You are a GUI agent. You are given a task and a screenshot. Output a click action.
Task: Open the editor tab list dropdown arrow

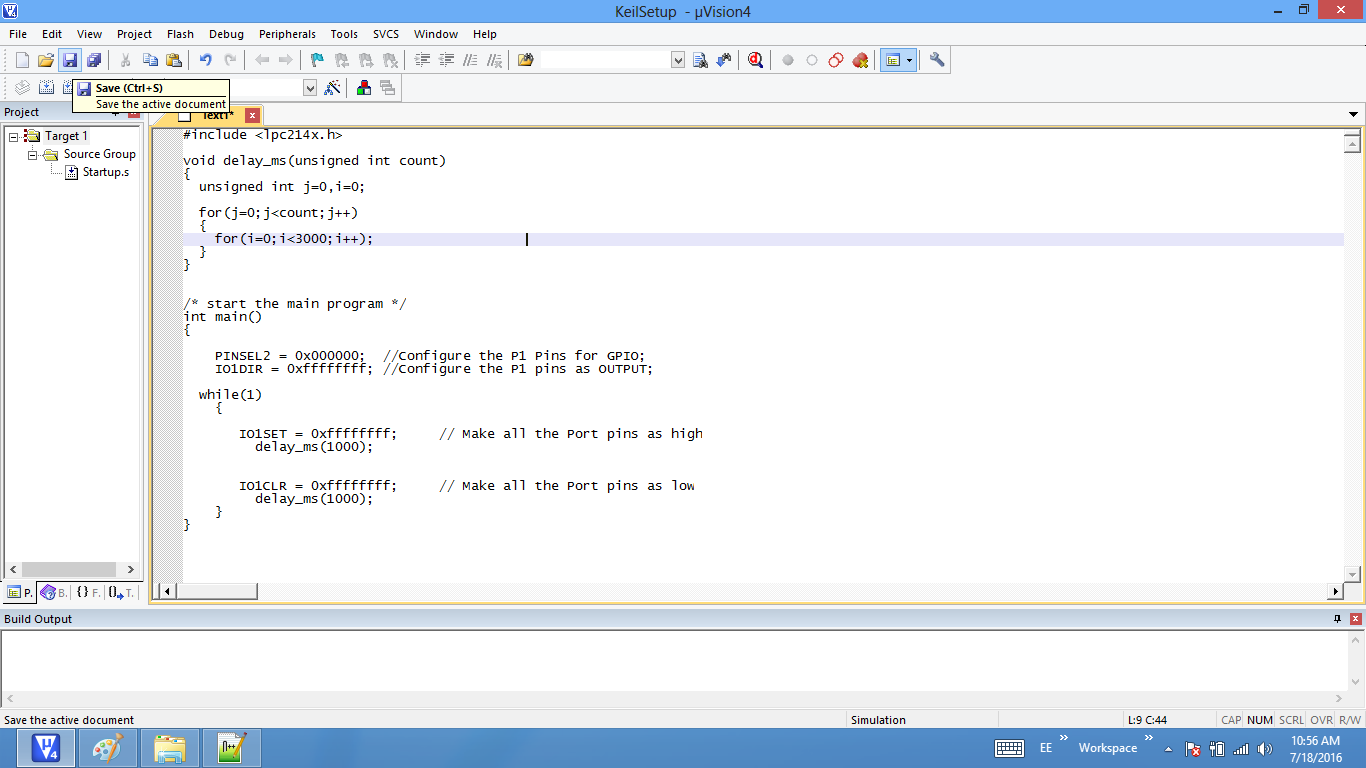coord(1354,115)
